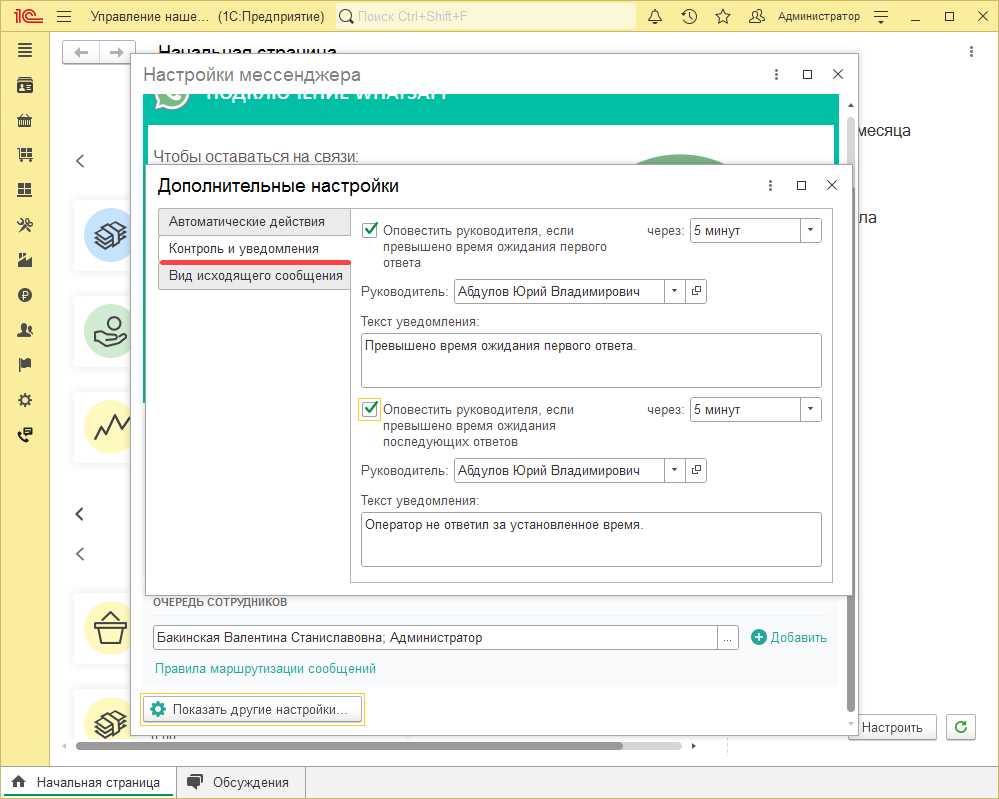Click Показать другие настройки button
The height and width of the screenshot is (799, 999).
pos(253,710)
